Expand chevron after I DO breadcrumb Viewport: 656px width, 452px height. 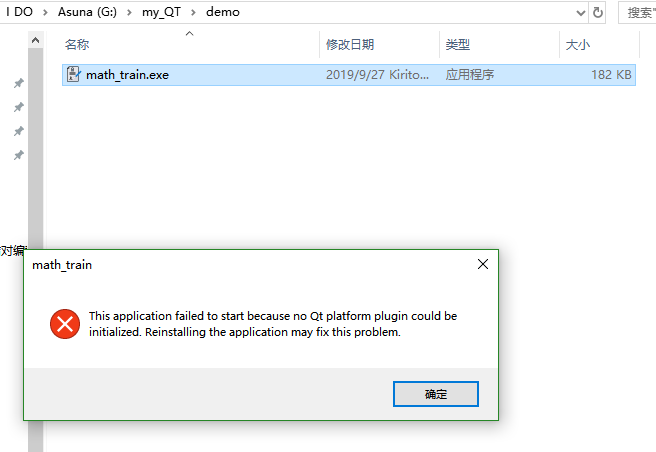tap(45, 13)
